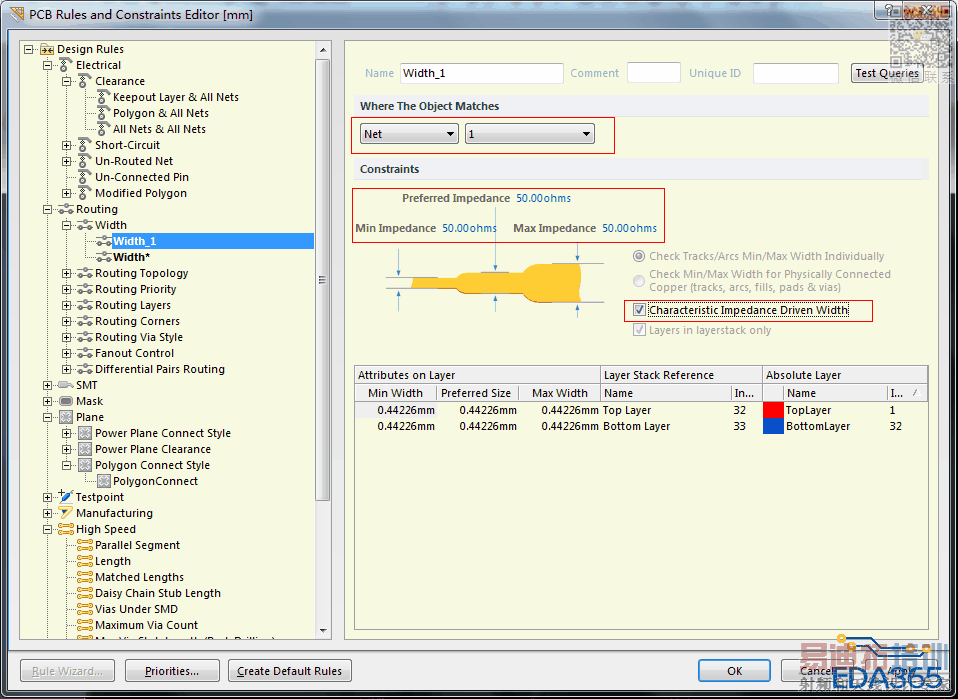Open Priorities dialog
958x699 pixels.
[172, 670]
